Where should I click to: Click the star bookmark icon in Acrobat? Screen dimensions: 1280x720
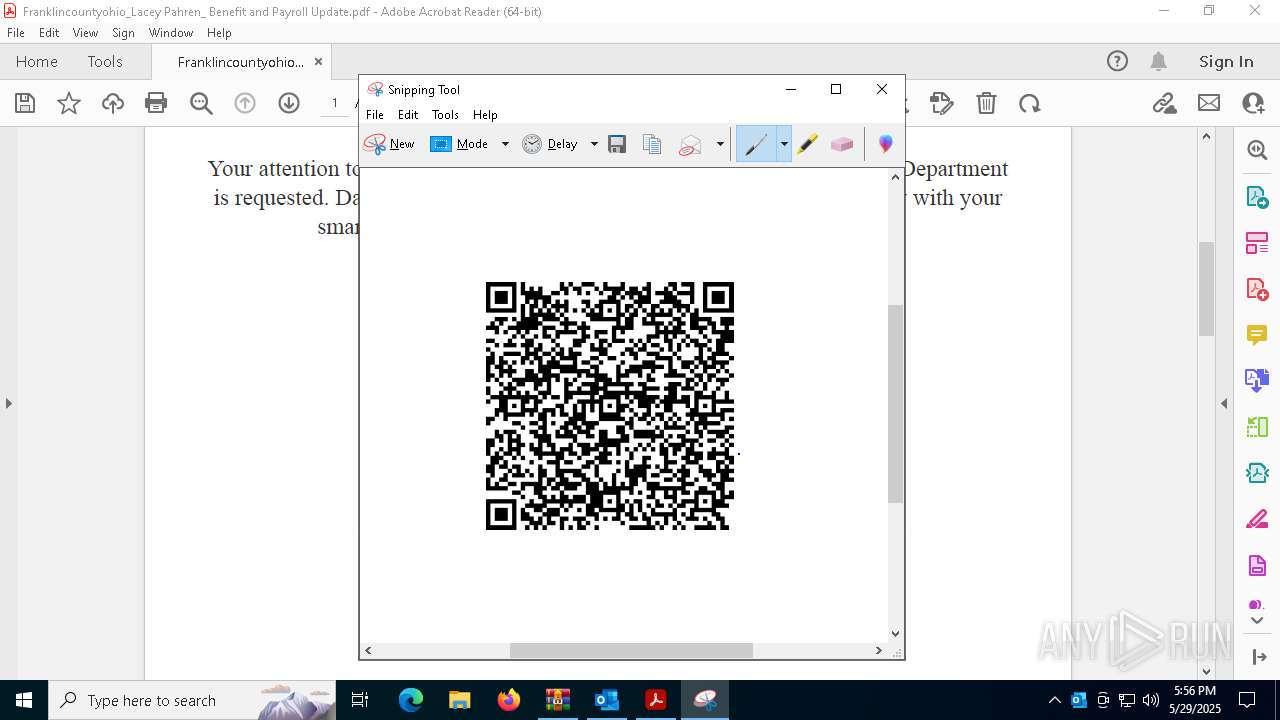69,103
